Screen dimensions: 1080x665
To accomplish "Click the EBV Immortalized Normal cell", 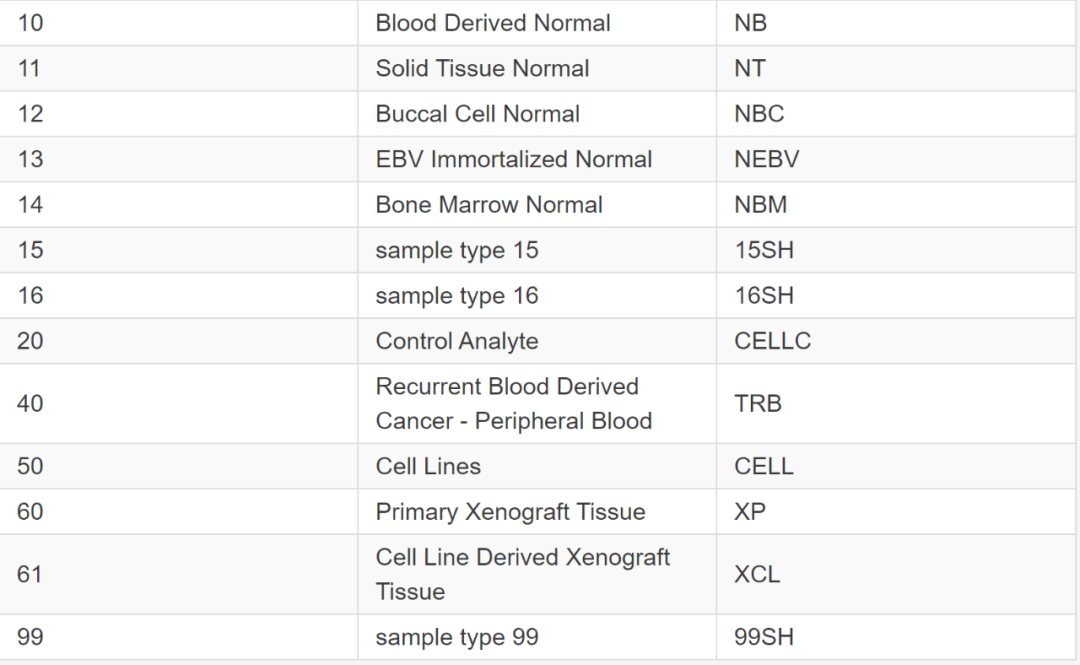I will click(x=537, y=159).
